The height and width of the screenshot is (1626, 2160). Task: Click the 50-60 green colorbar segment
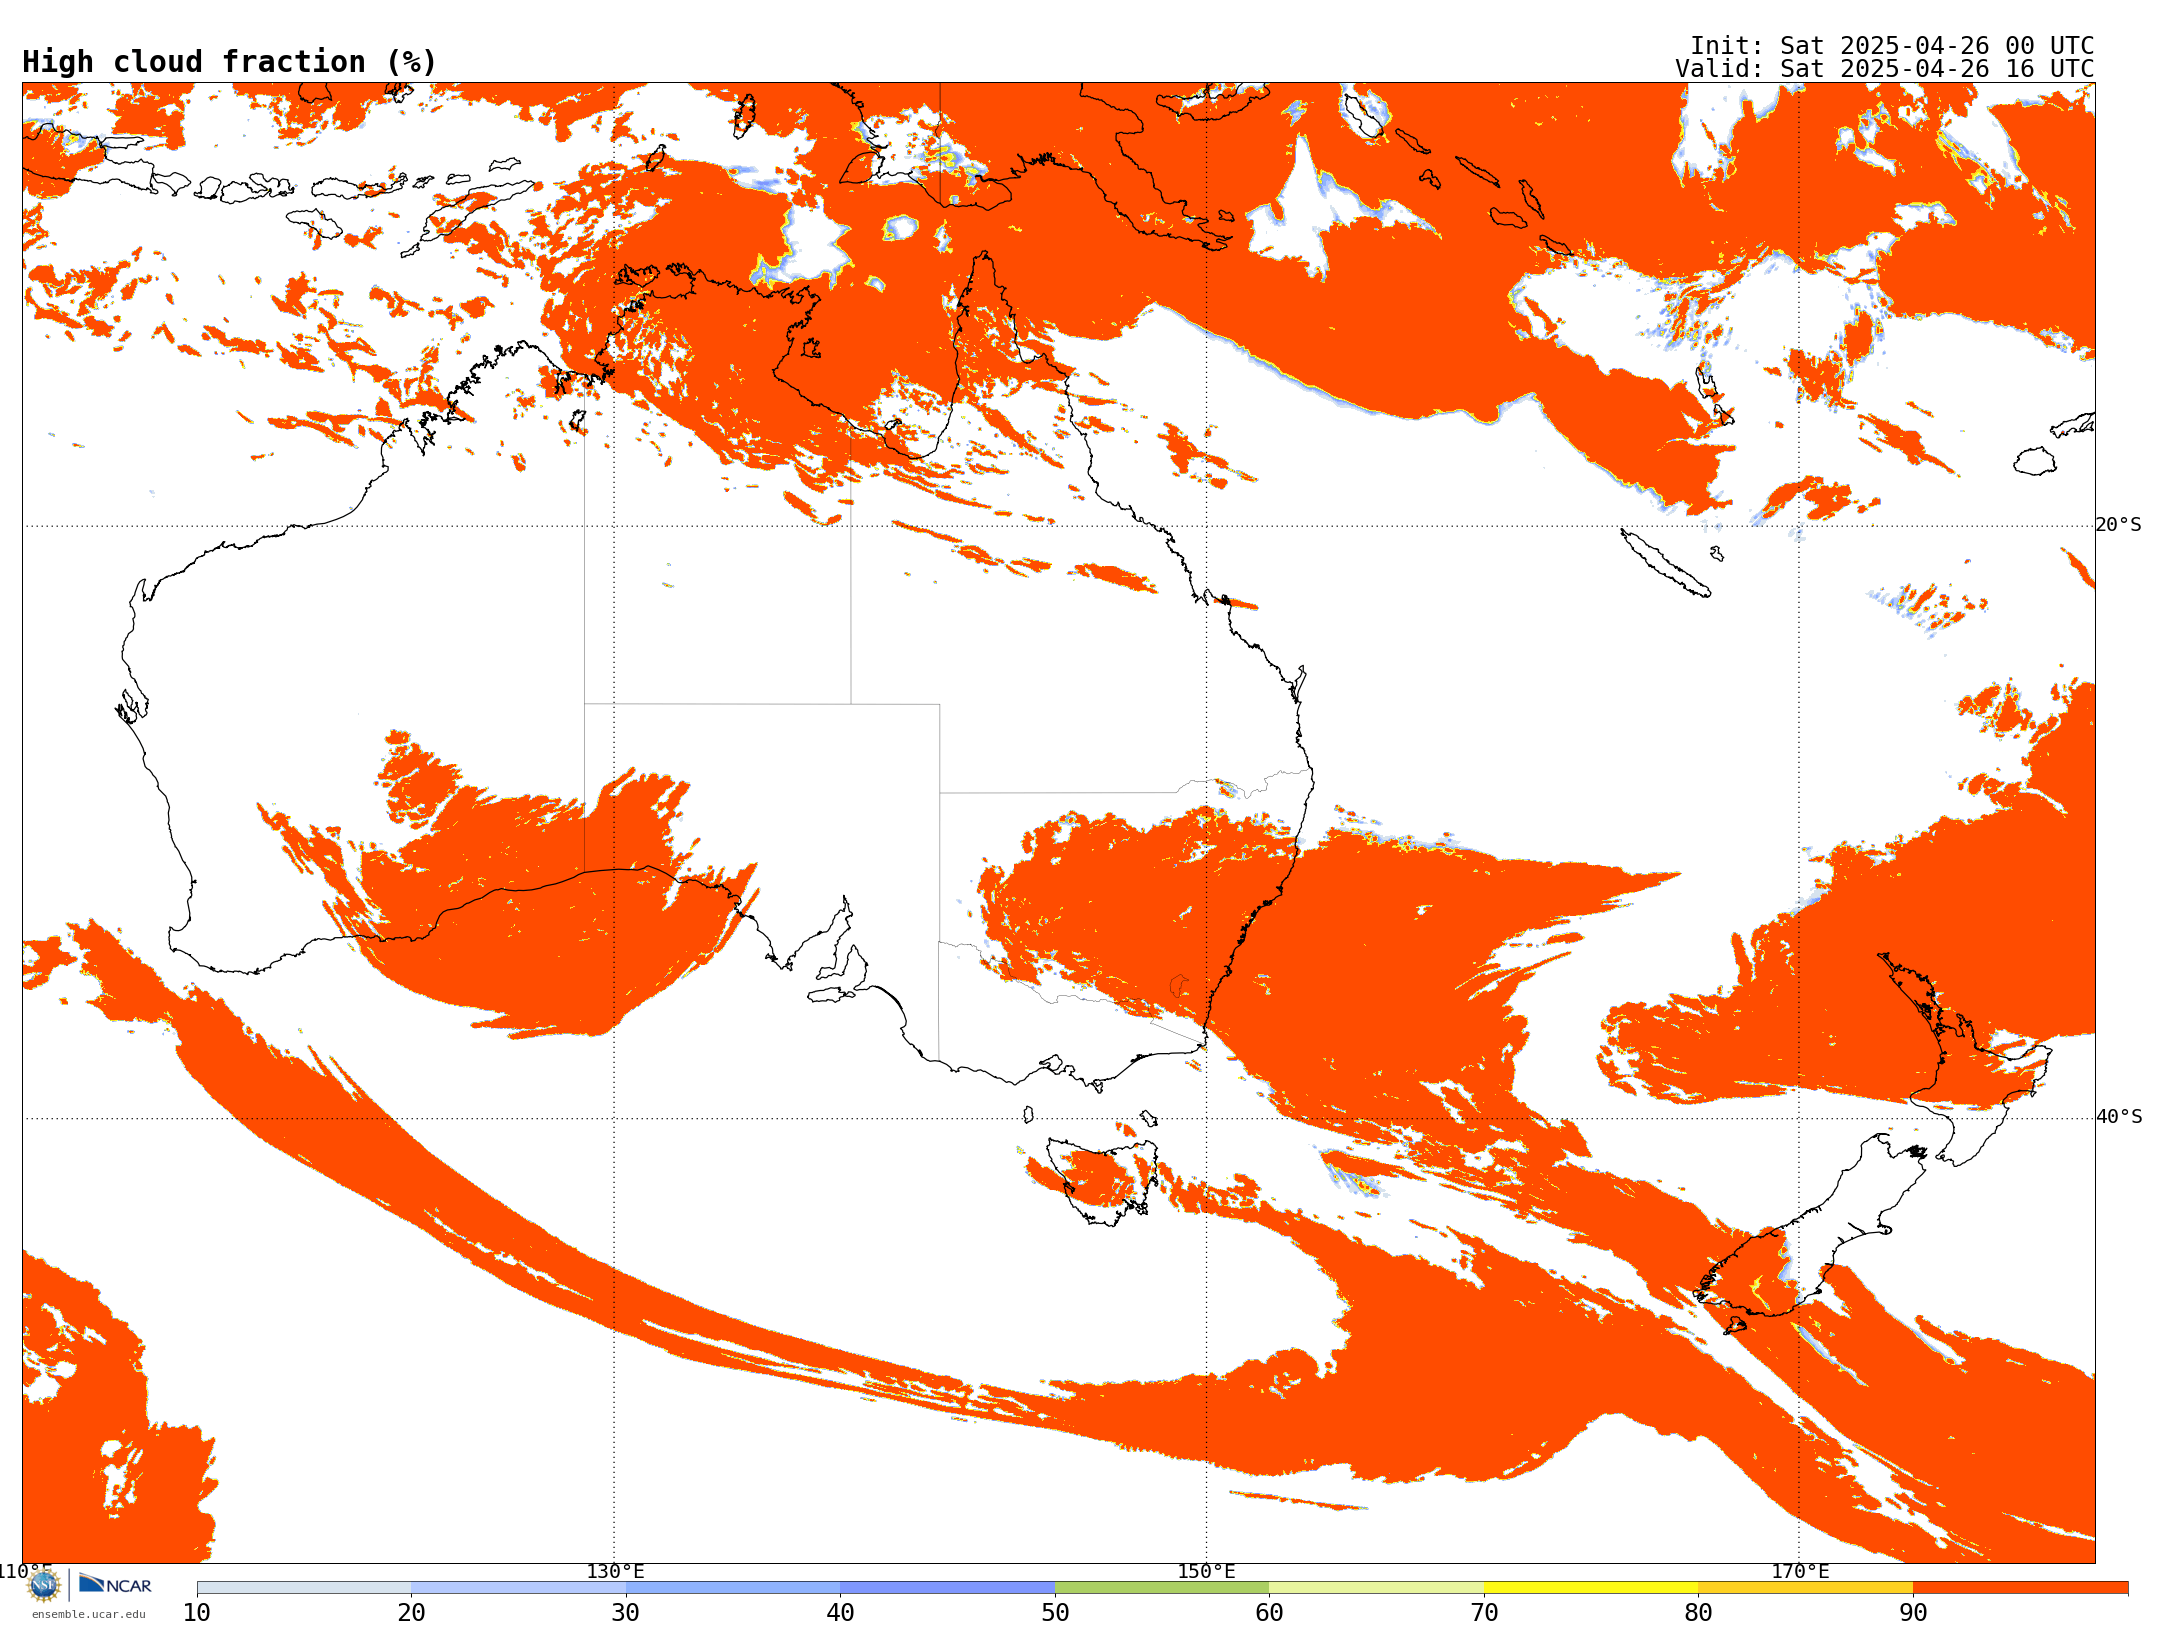[1162, 1588]
